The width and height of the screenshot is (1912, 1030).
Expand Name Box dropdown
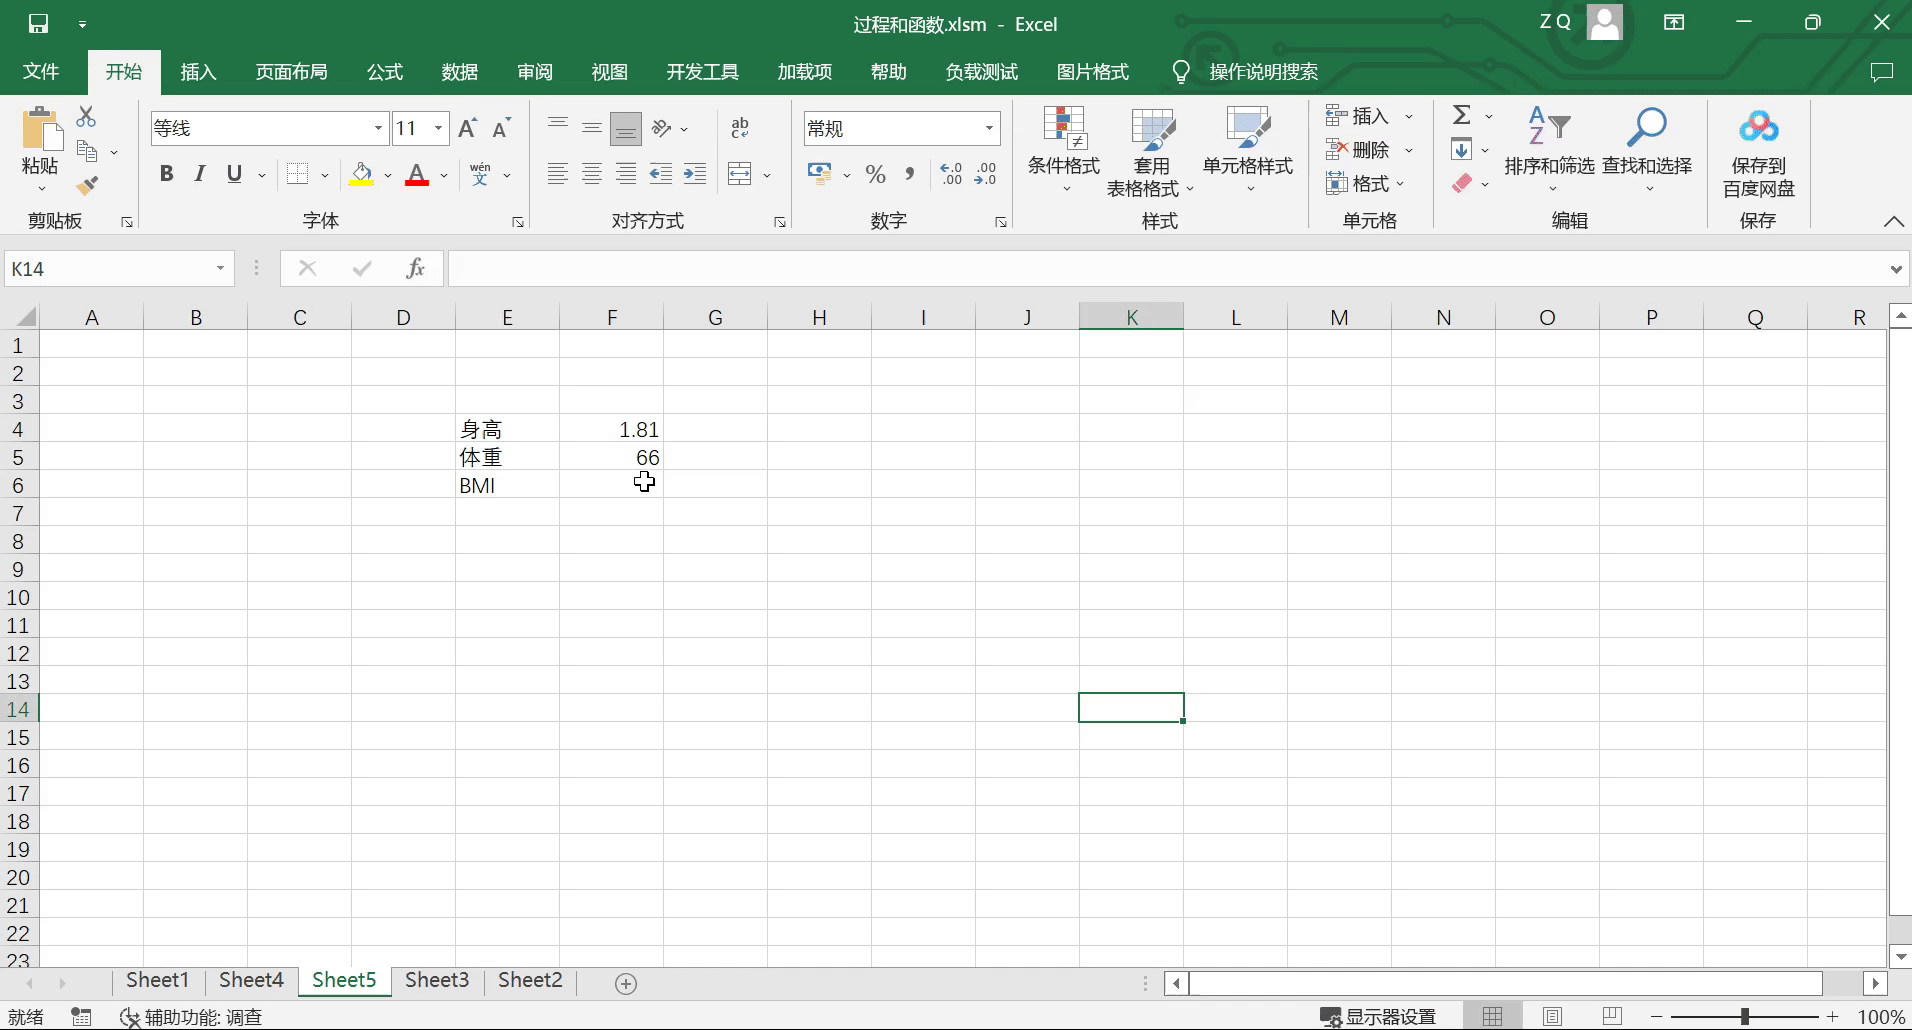(220, 268)
